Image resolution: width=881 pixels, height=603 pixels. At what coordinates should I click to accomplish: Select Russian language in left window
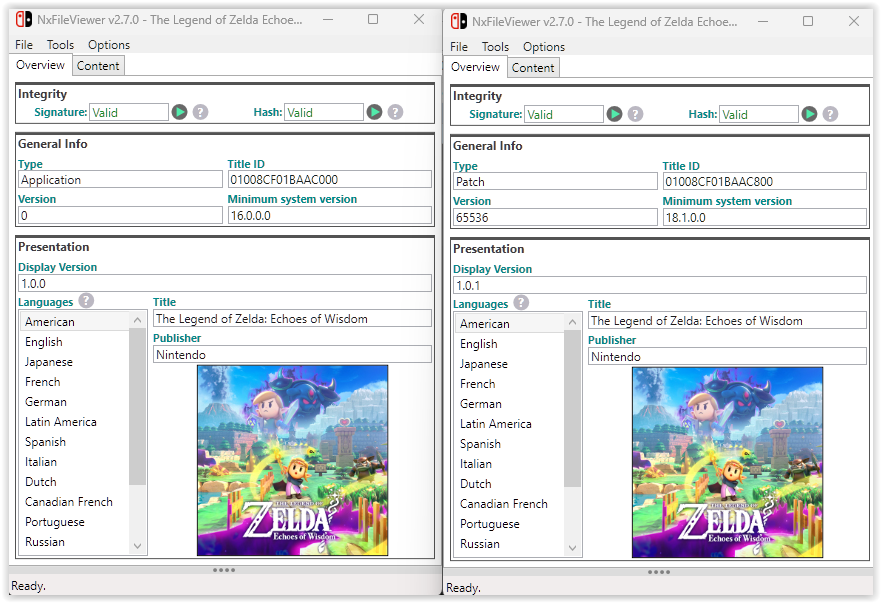pos(75,542)
